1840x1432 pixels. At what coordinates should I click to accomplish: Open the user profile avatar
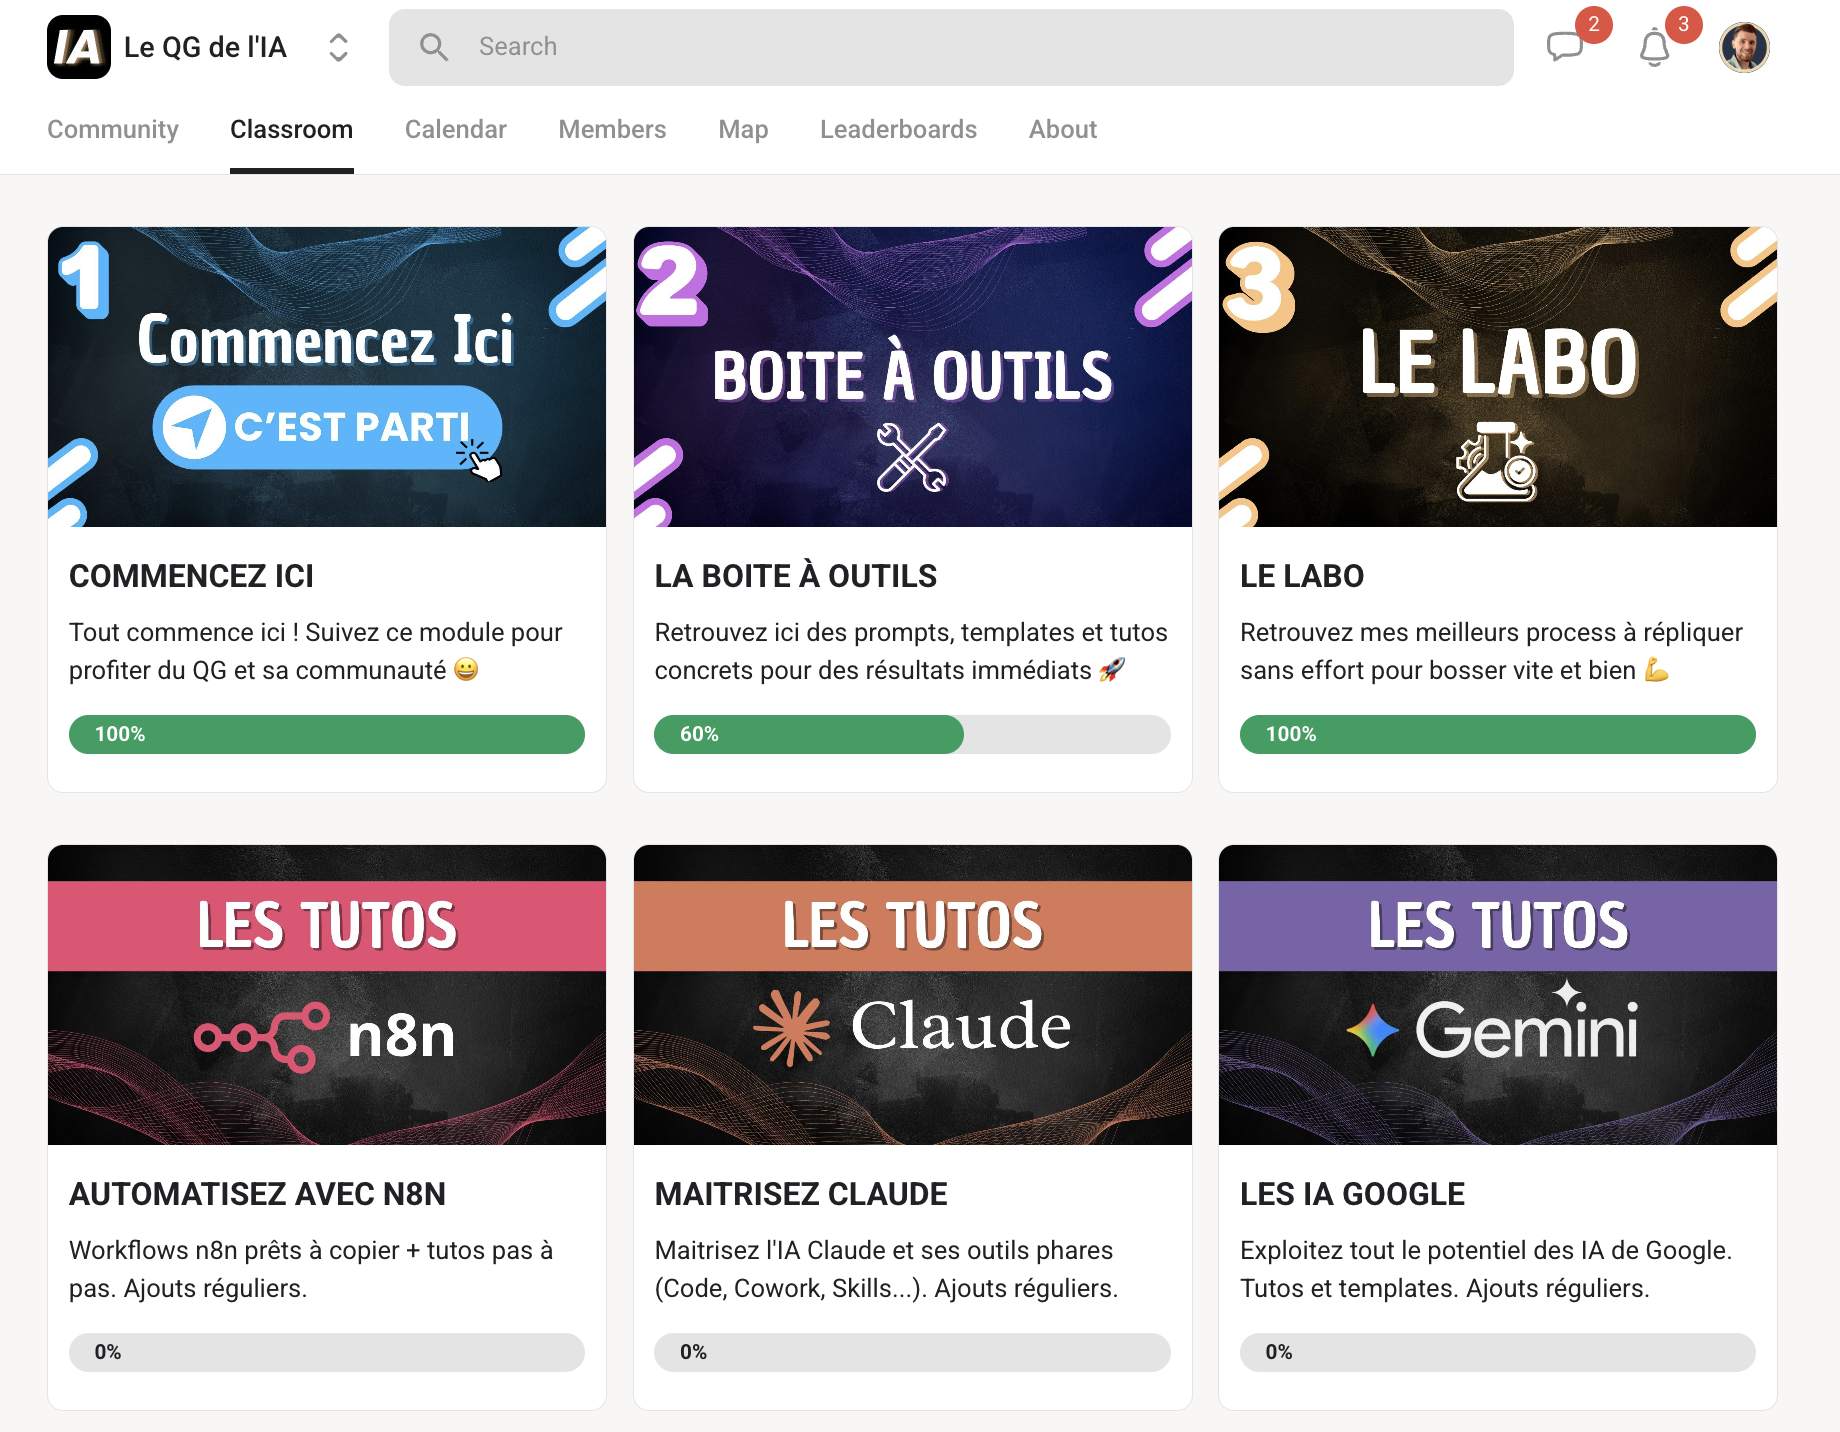point(1744,47)
